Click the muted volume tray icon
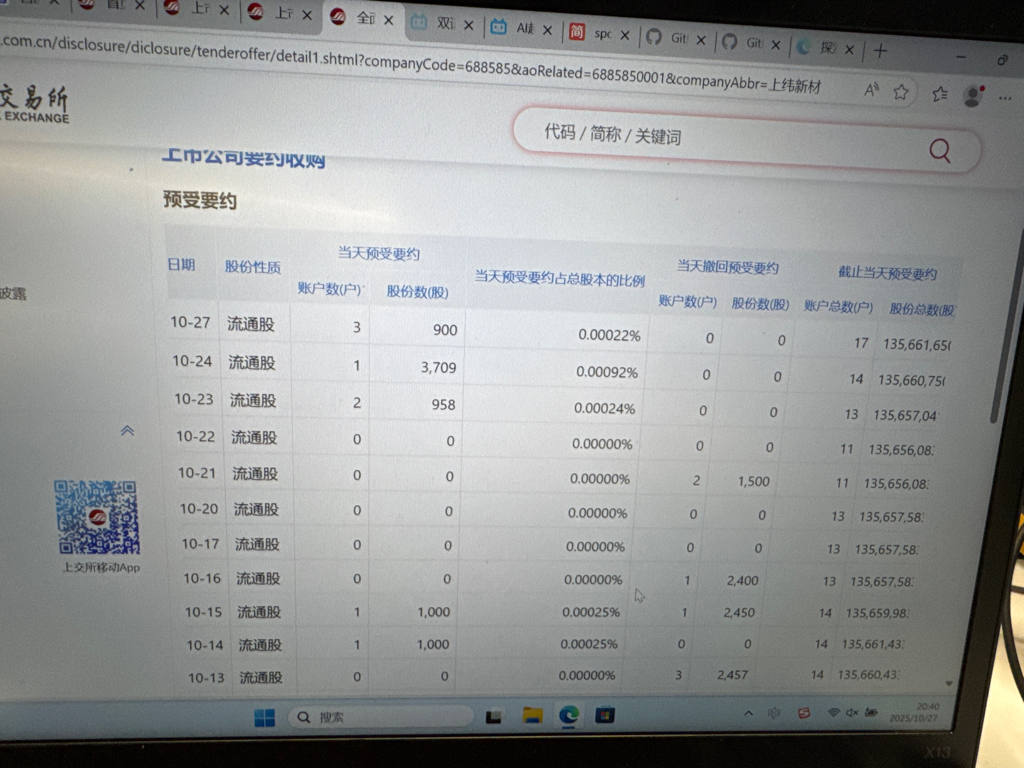The height and width of the screenshot is (768, 1024). 852,712
